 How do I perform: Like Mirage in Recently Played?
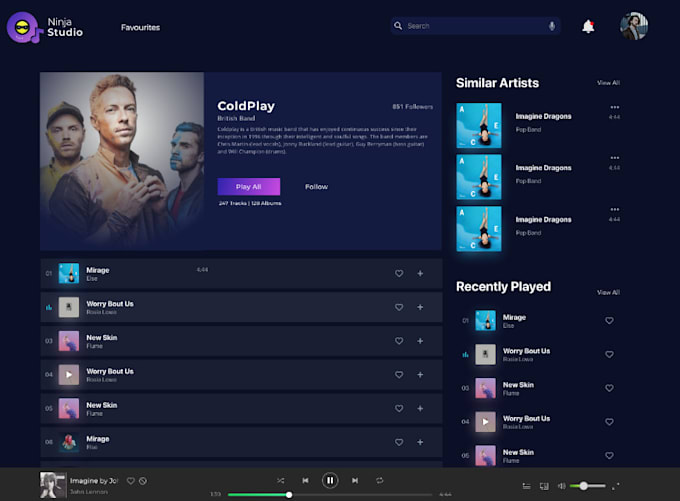click(609, 321)
